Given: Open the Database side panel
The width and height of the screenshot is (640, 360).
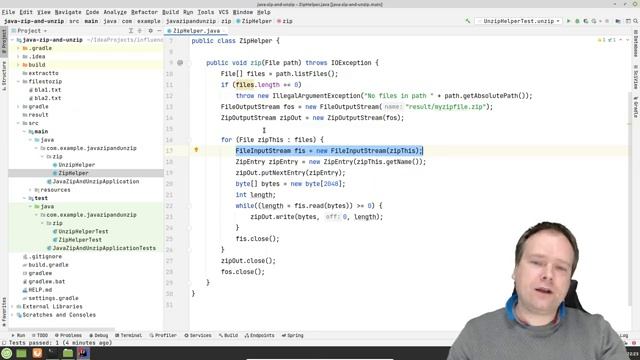Looking at the screenshot, I should click(x=636, y=44).
